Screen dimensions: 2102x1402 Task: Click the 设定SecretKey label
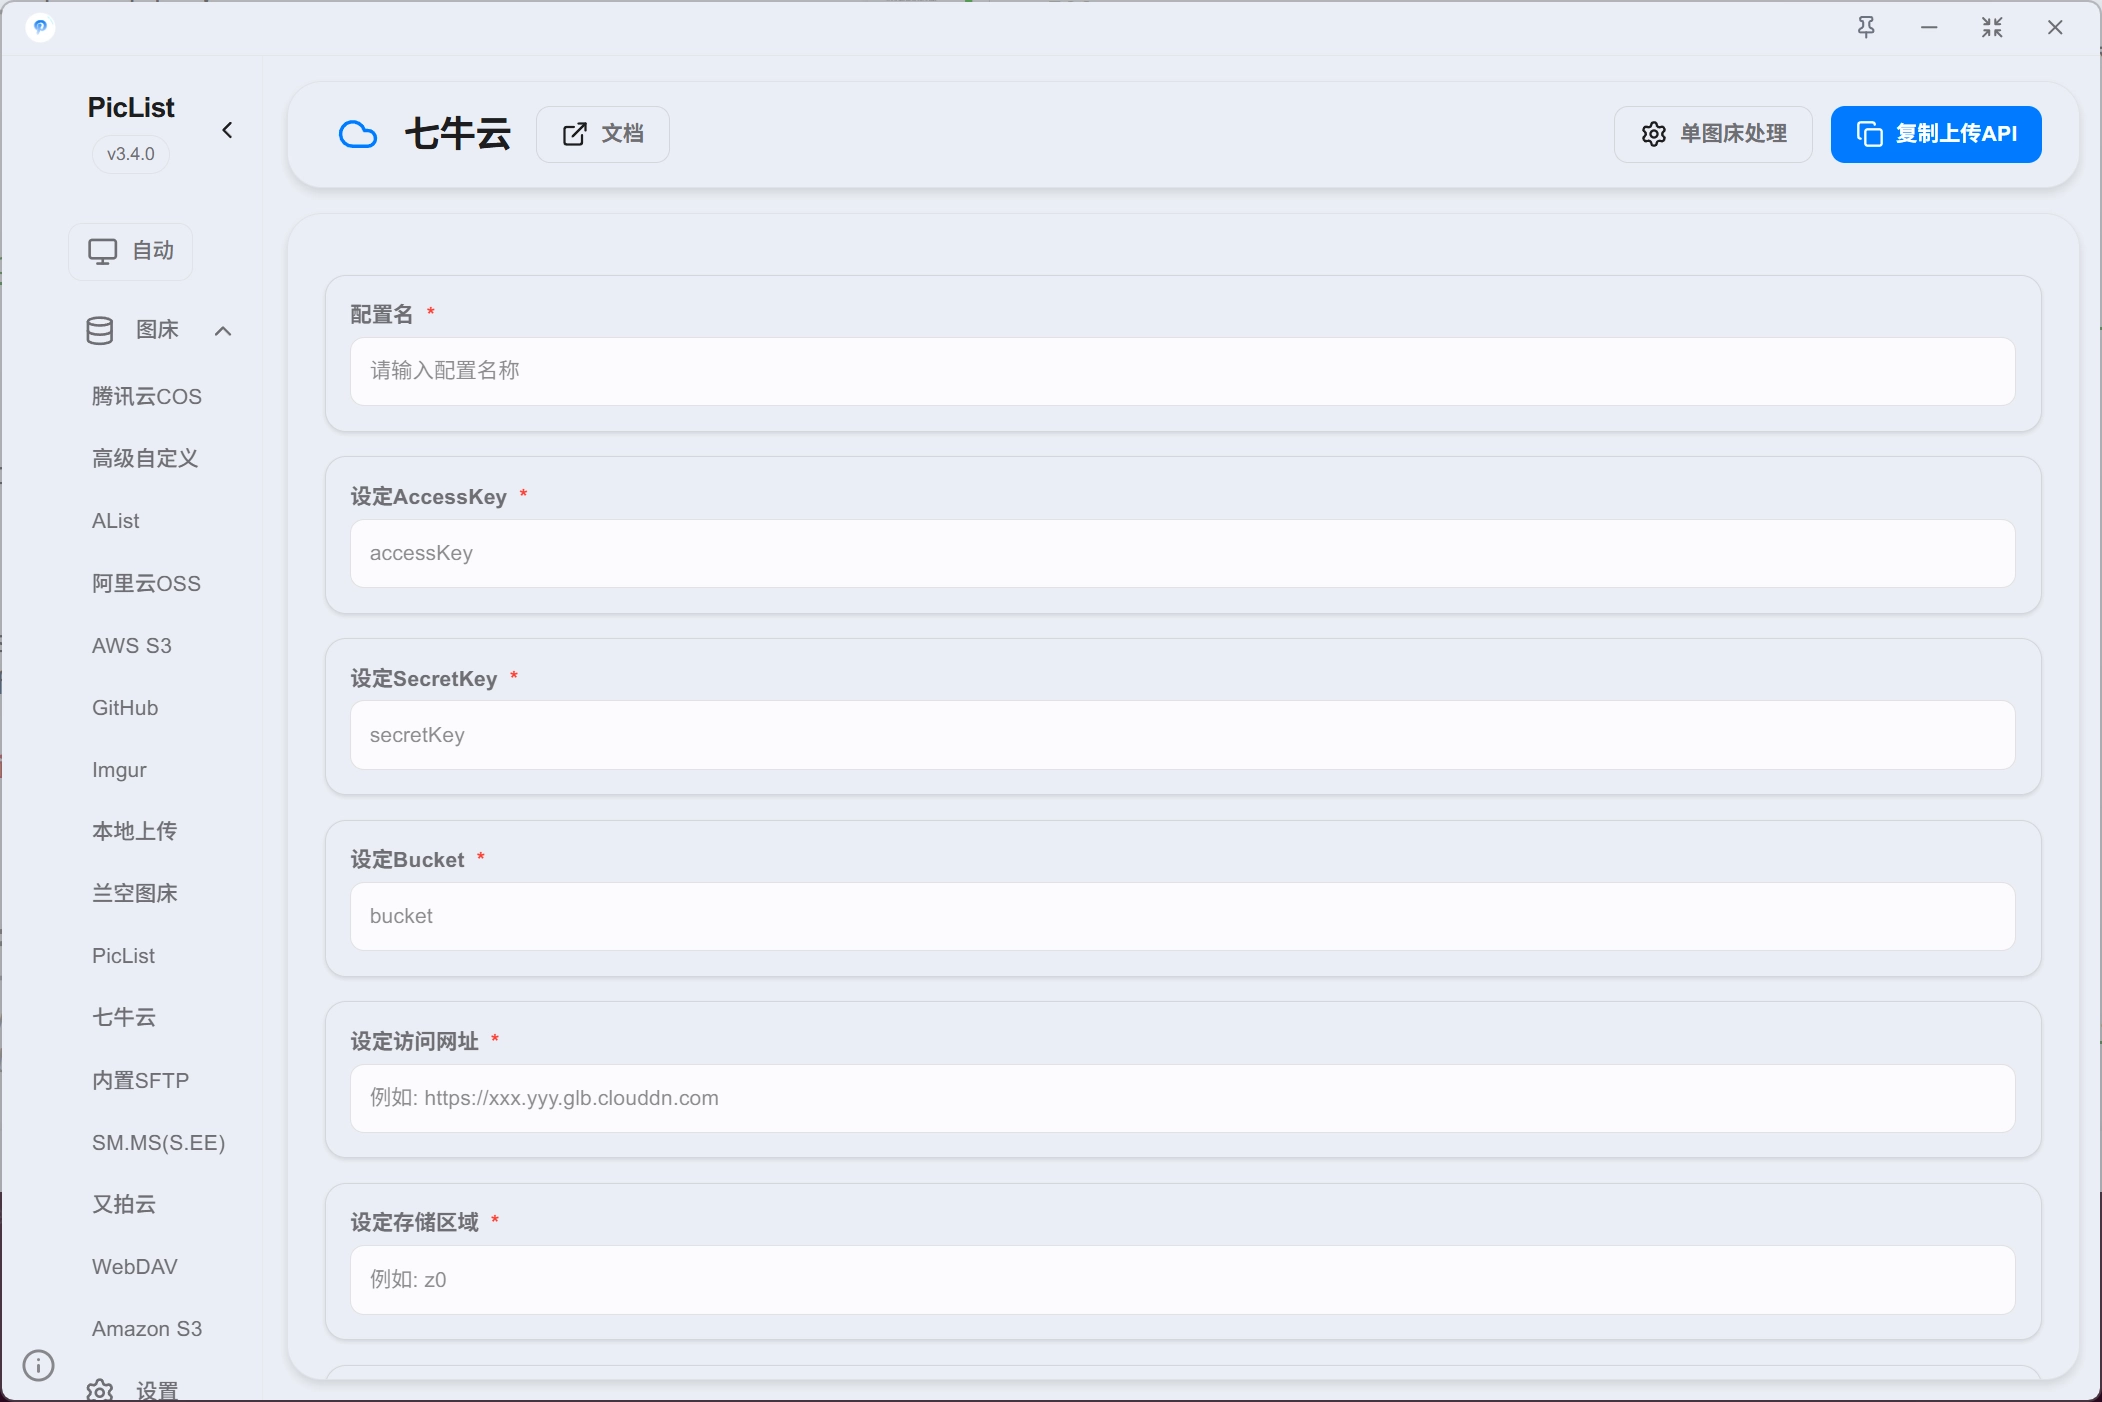coord(423,679)
